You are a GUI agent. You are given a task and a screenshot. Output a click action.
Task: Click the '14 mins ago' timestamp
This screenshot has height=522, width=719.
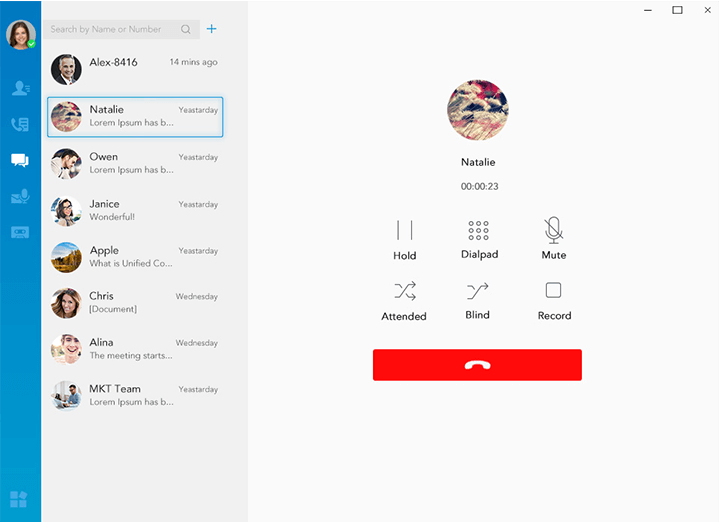click(194, 62)
